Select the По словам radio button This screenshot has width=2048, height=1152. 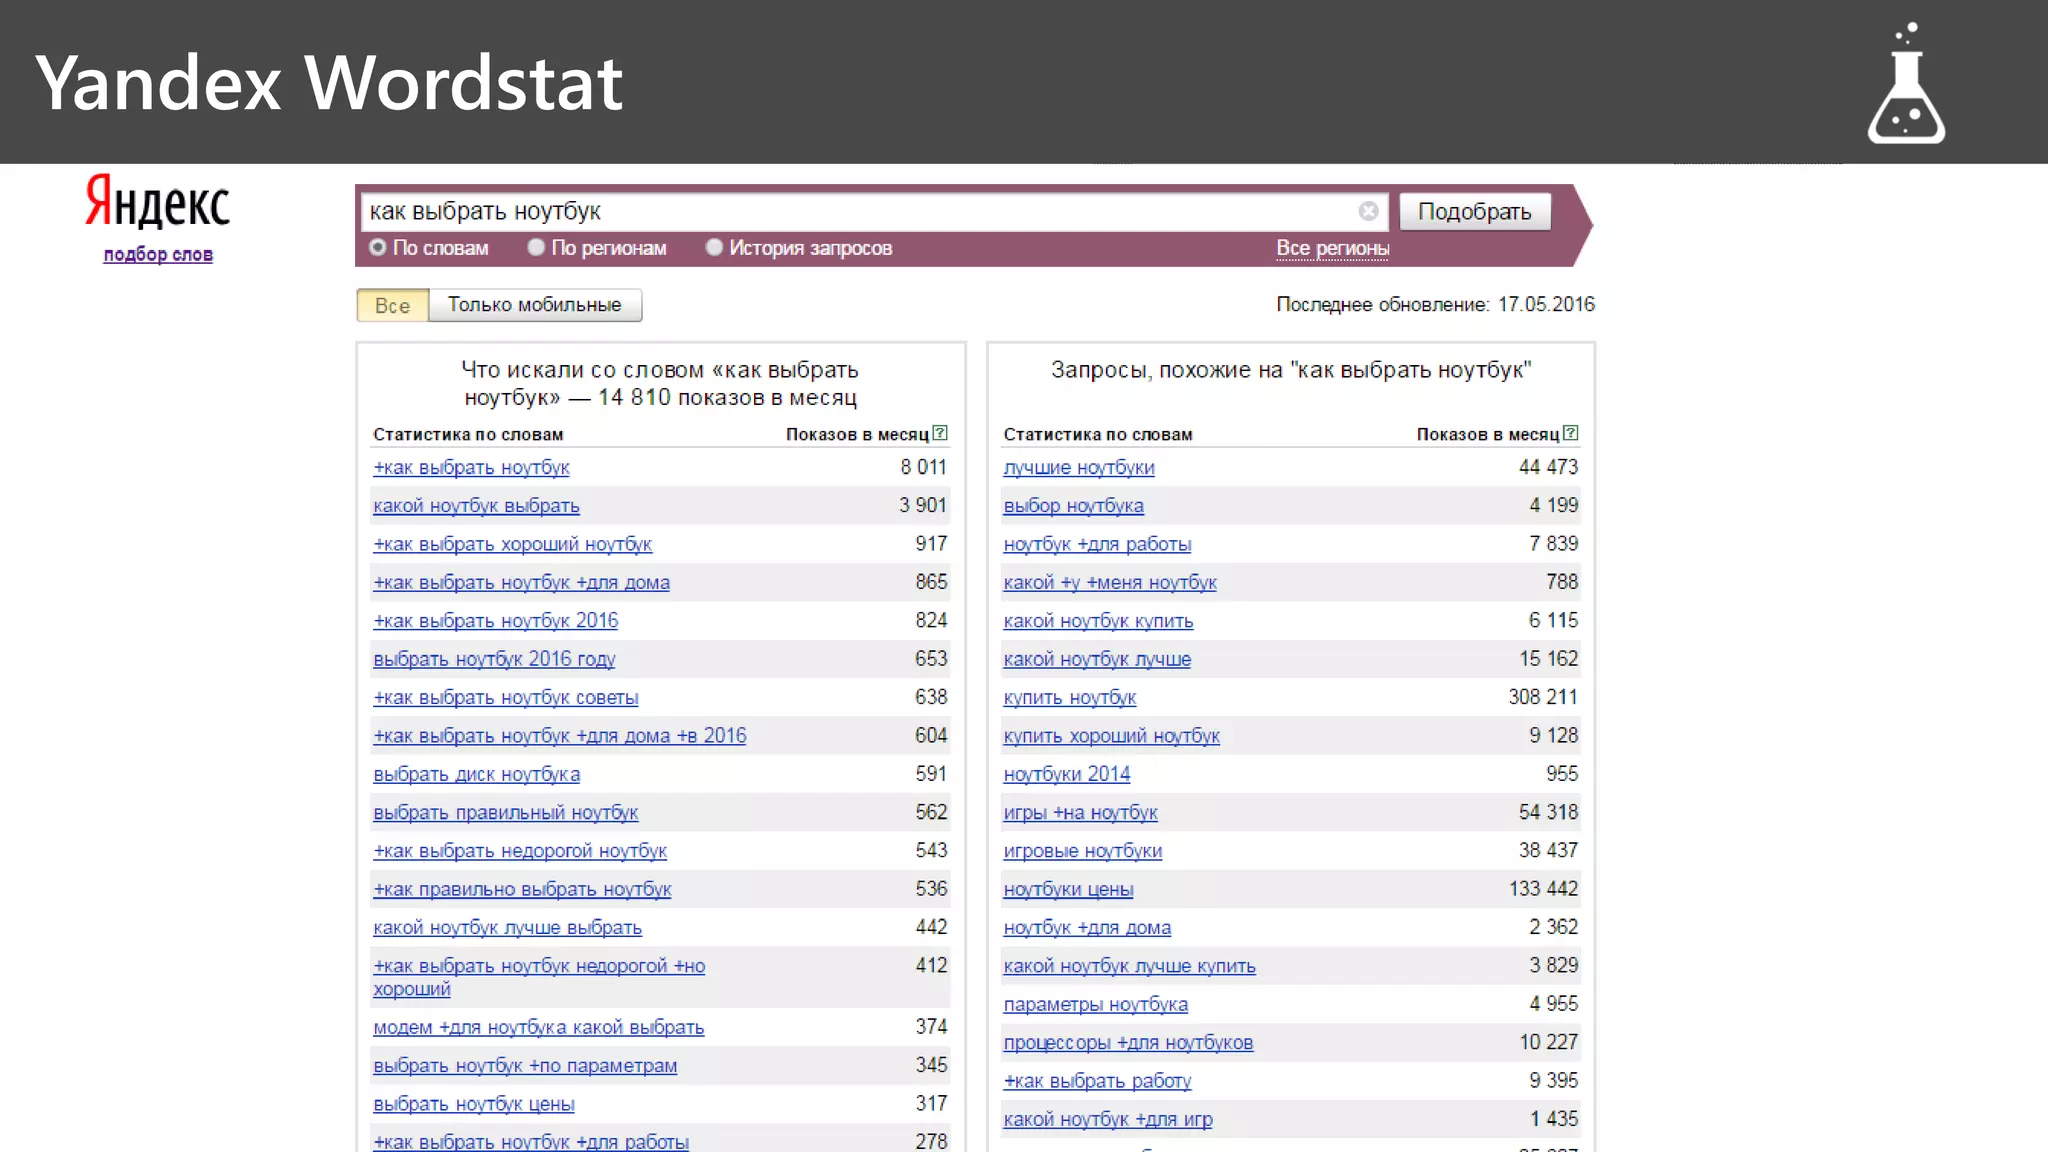tap(377, 247)
